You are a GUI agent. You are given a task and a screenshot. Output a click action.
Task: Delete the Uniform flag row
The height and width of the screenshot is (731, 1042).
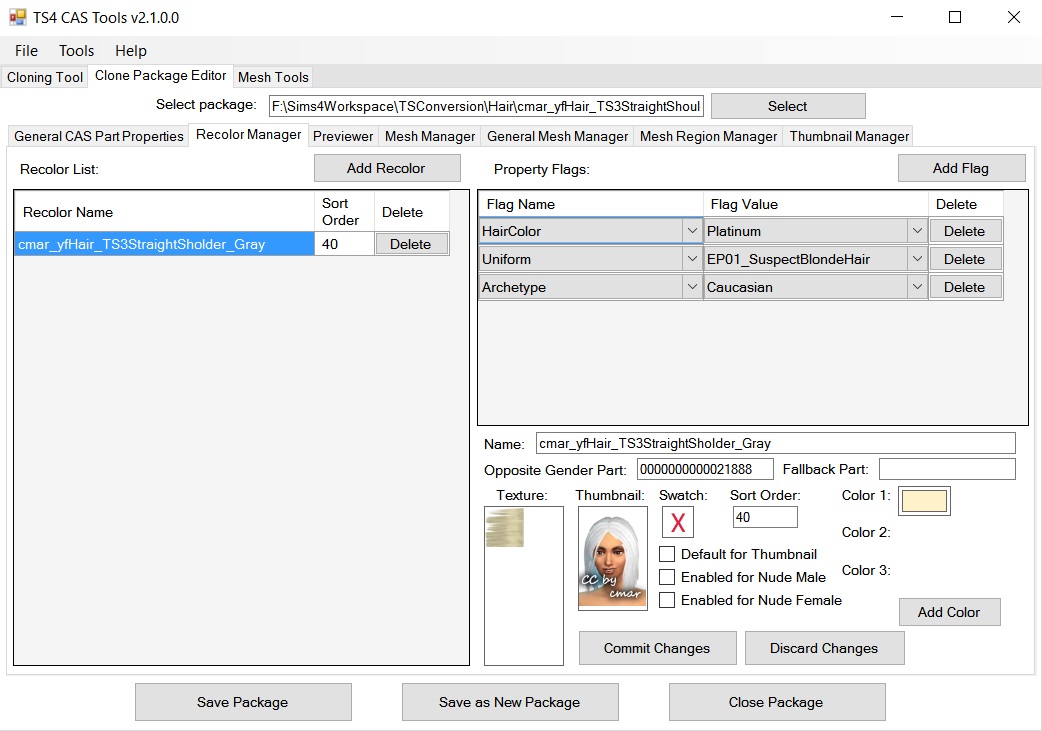point(964,259)
